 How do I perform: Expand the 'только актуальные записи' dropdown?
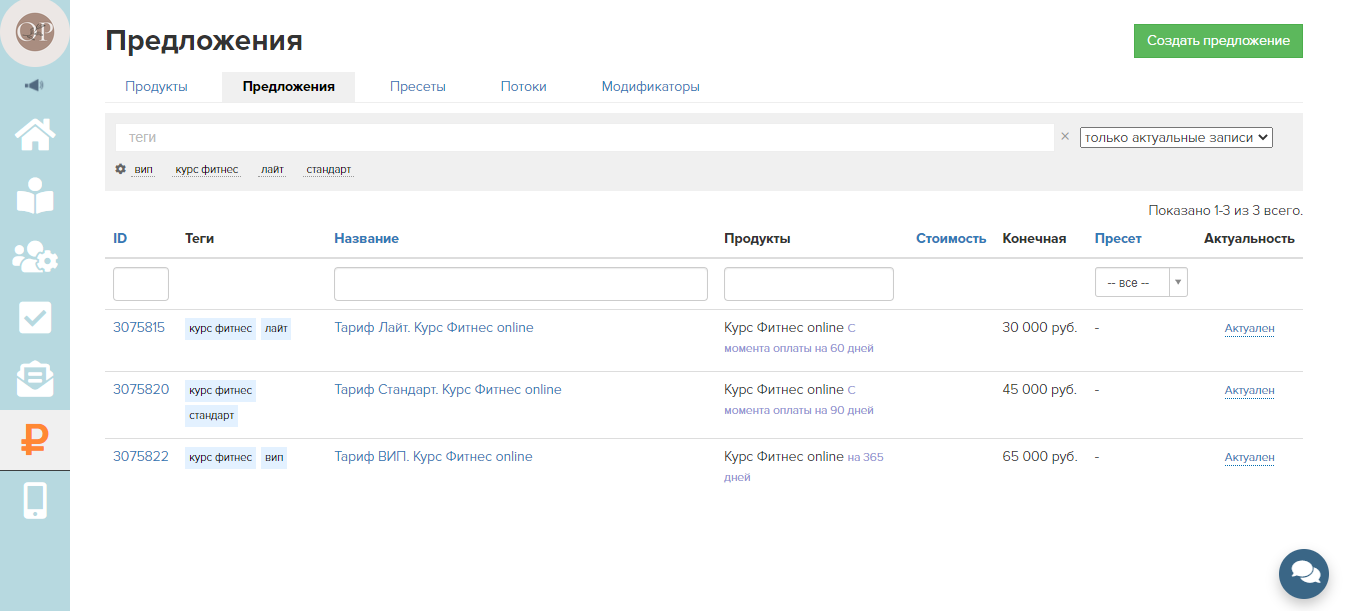1176,138
